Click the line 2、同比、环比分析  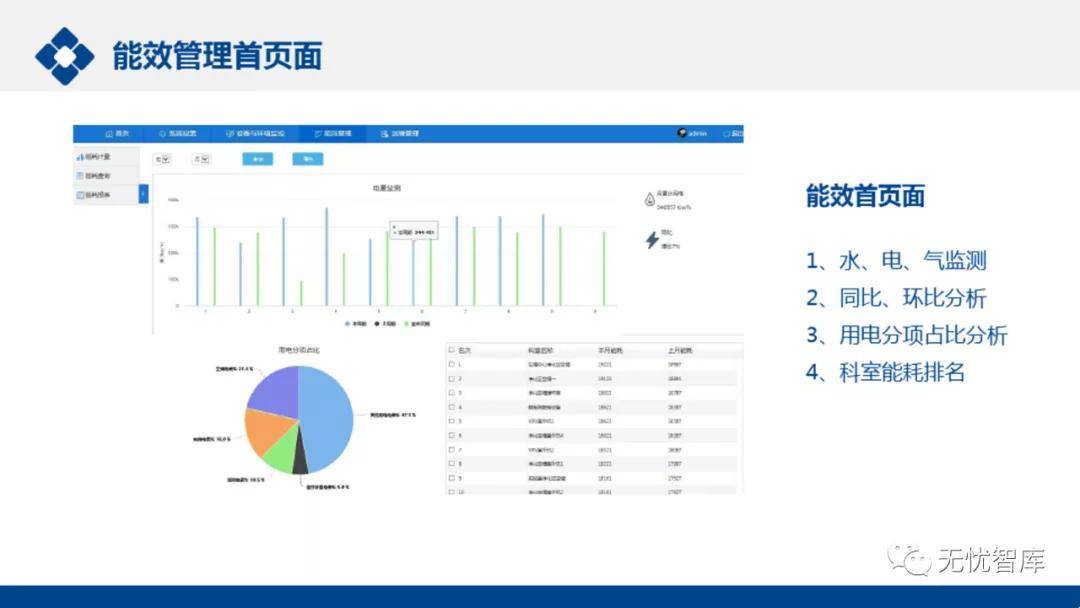point(896,298)
